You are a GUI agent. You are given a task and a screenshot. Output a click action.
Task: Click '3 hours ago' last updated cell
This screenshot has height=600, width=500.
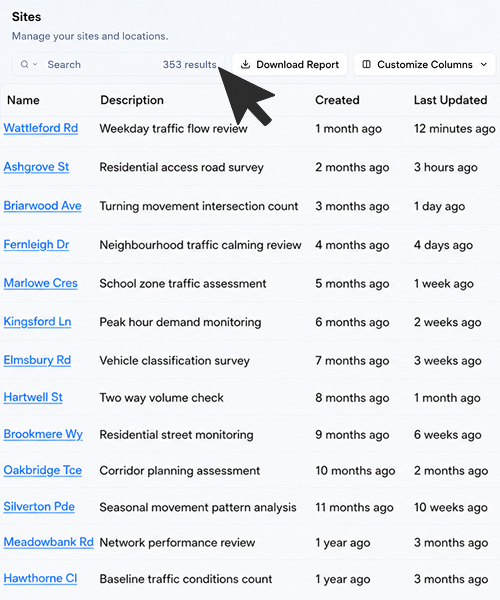pyautogui.click(x=446, y=167)
